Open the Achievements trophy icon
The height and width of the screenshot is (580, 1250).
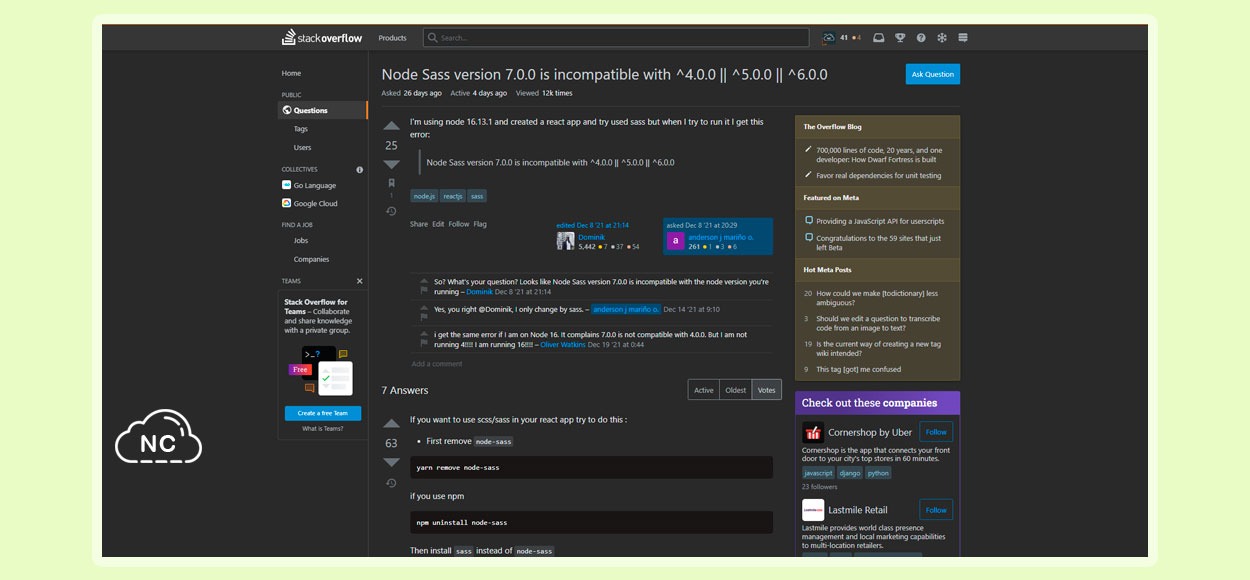(899, 38)
